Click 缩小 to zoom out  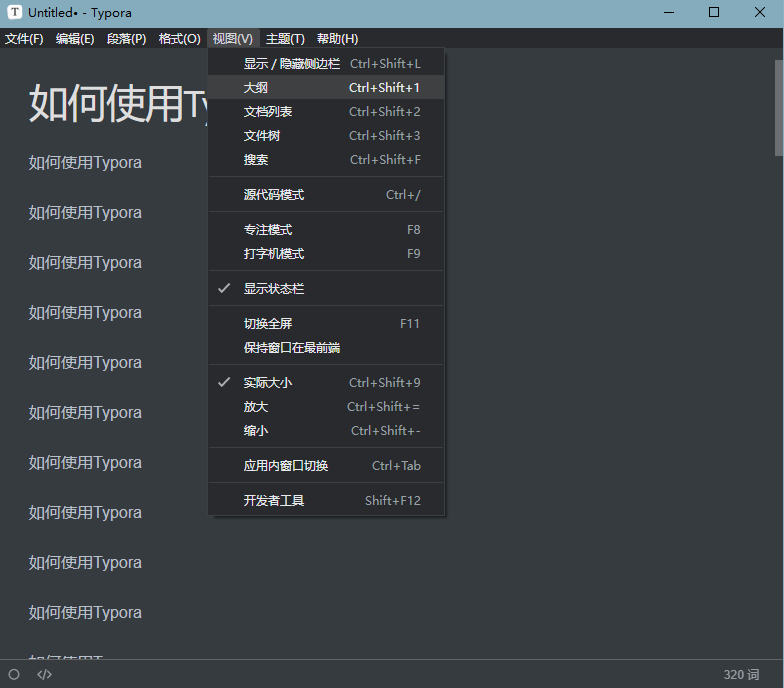coord(326,430)
